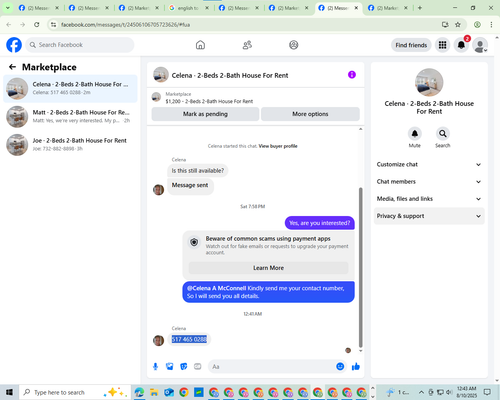
Task: Go to the Home feed icon
Action: click(200, 45)
